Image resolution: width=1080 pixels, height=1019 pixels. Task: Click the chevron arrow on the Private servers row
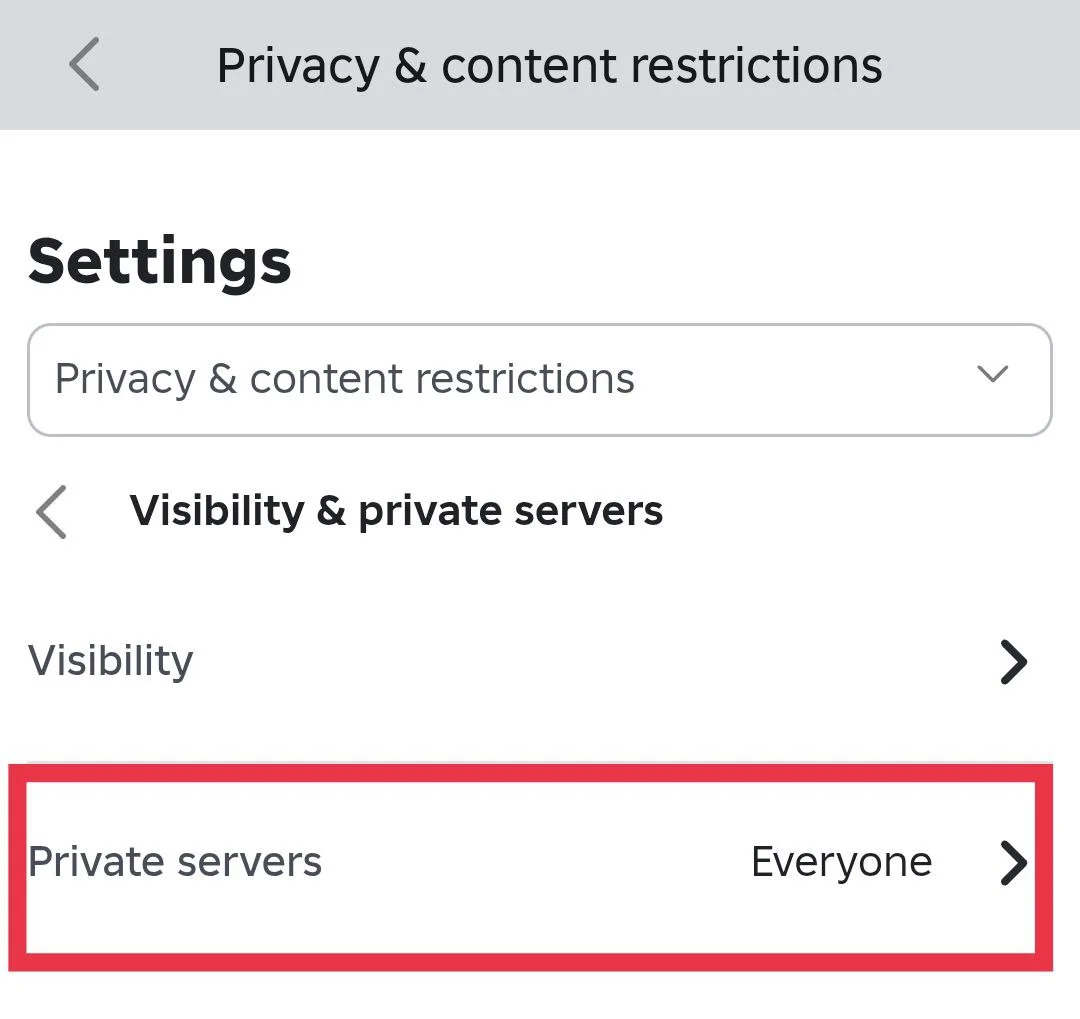pyautogui.click(x=1014, y=863)
